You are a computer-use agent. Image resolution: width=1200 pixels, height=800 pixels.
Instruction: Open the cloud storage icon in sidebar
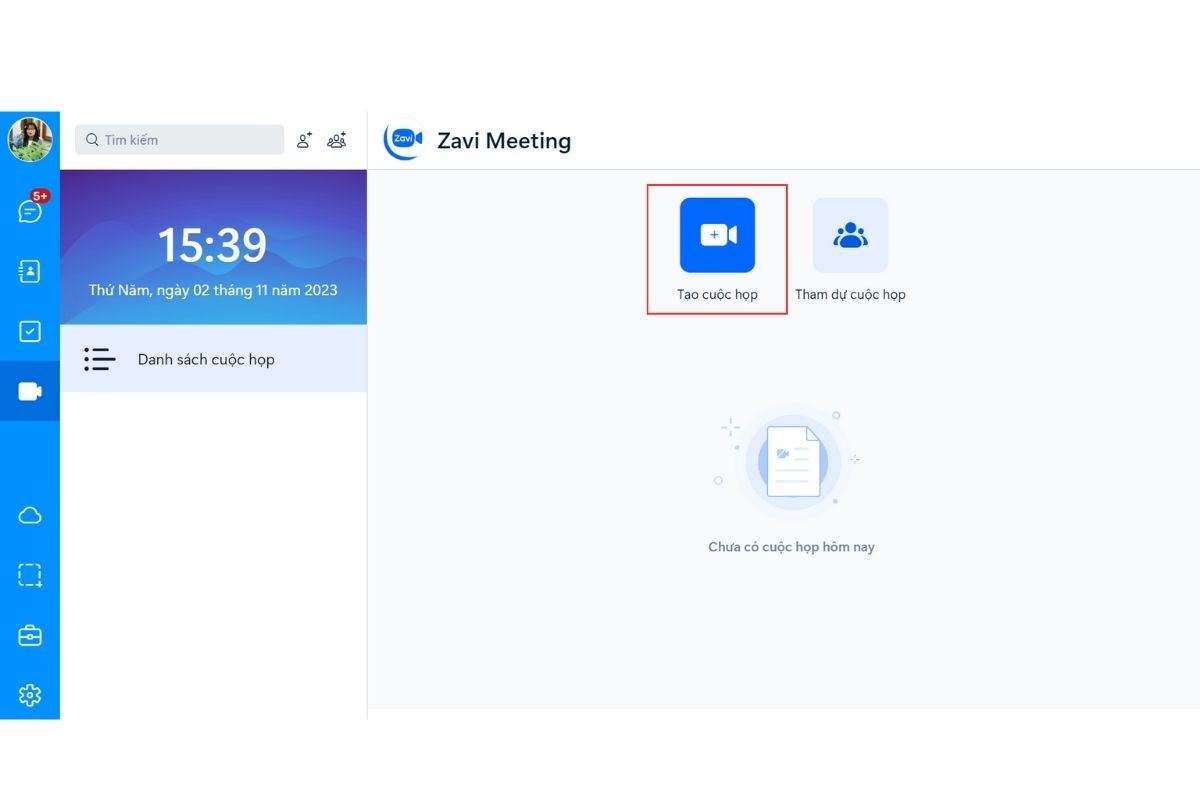click(x=30, y=515)
